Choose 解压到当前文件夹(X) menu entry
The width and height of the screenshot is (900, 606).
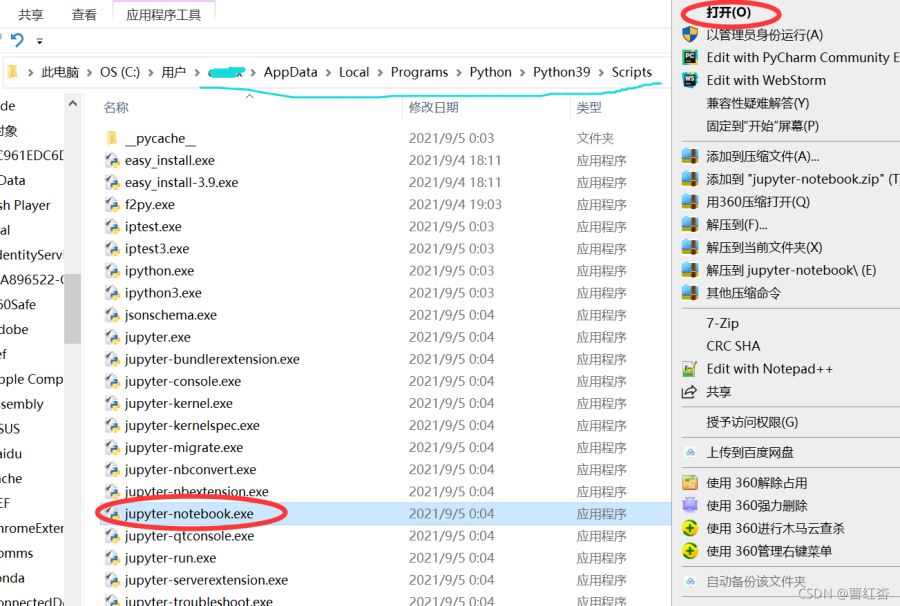(764, 247)
